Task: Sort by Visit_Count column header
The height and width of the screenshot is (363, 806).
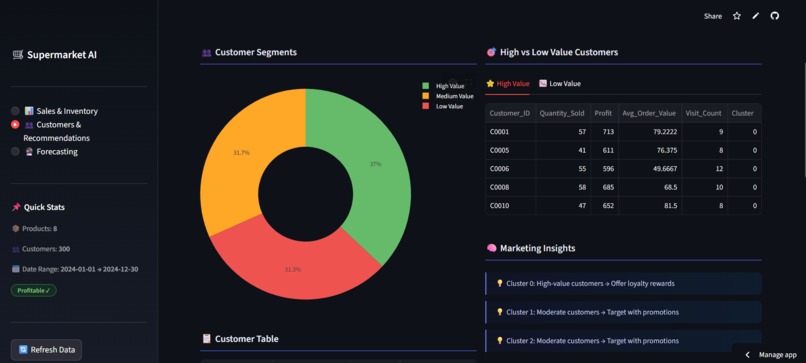Action: coord(704,113)
